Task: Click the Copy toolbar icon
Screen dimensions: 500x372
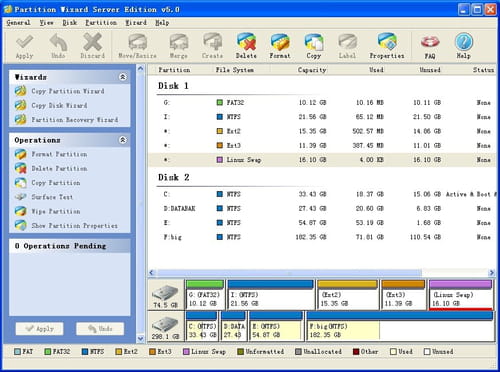Action: pyautogui.click(x=314, y=46)
